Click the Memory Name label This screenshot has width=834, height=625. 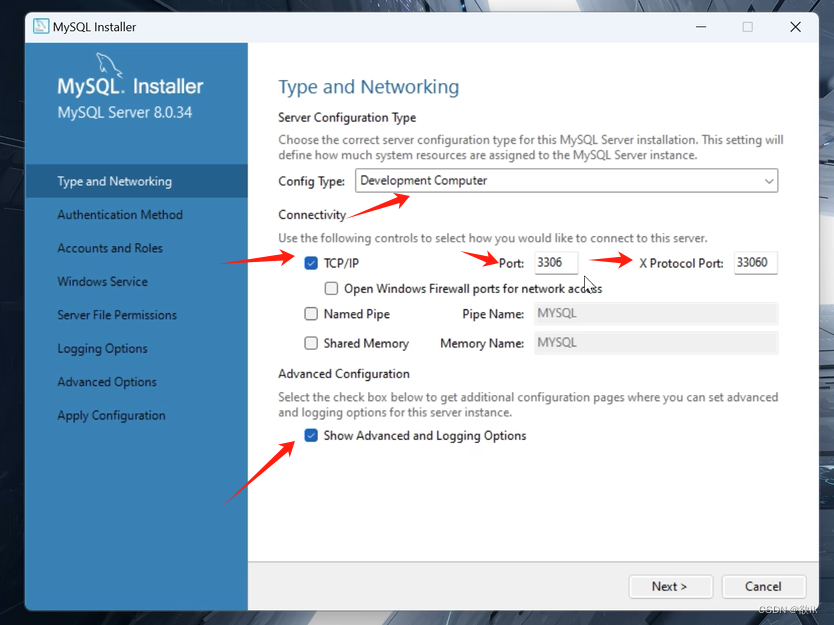(482, 344)
